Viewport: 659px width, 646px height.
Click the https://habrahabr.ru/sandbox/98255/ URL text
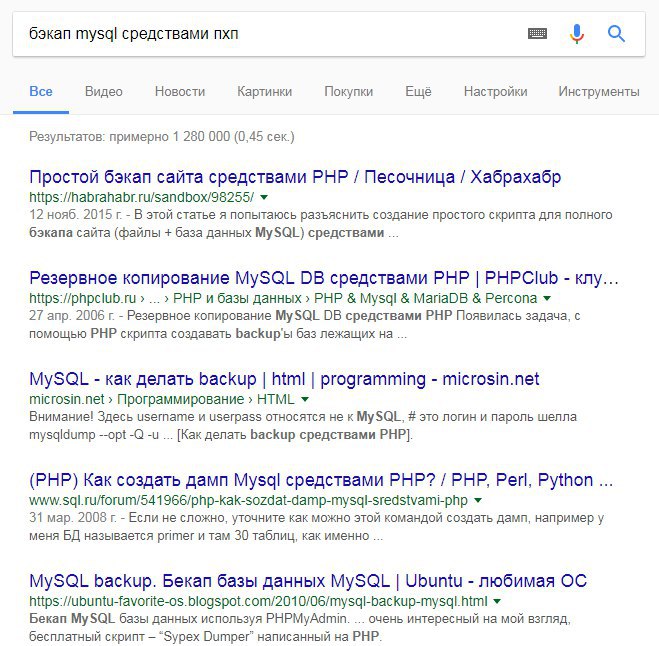pyautogui.click(x=142, y=197)
